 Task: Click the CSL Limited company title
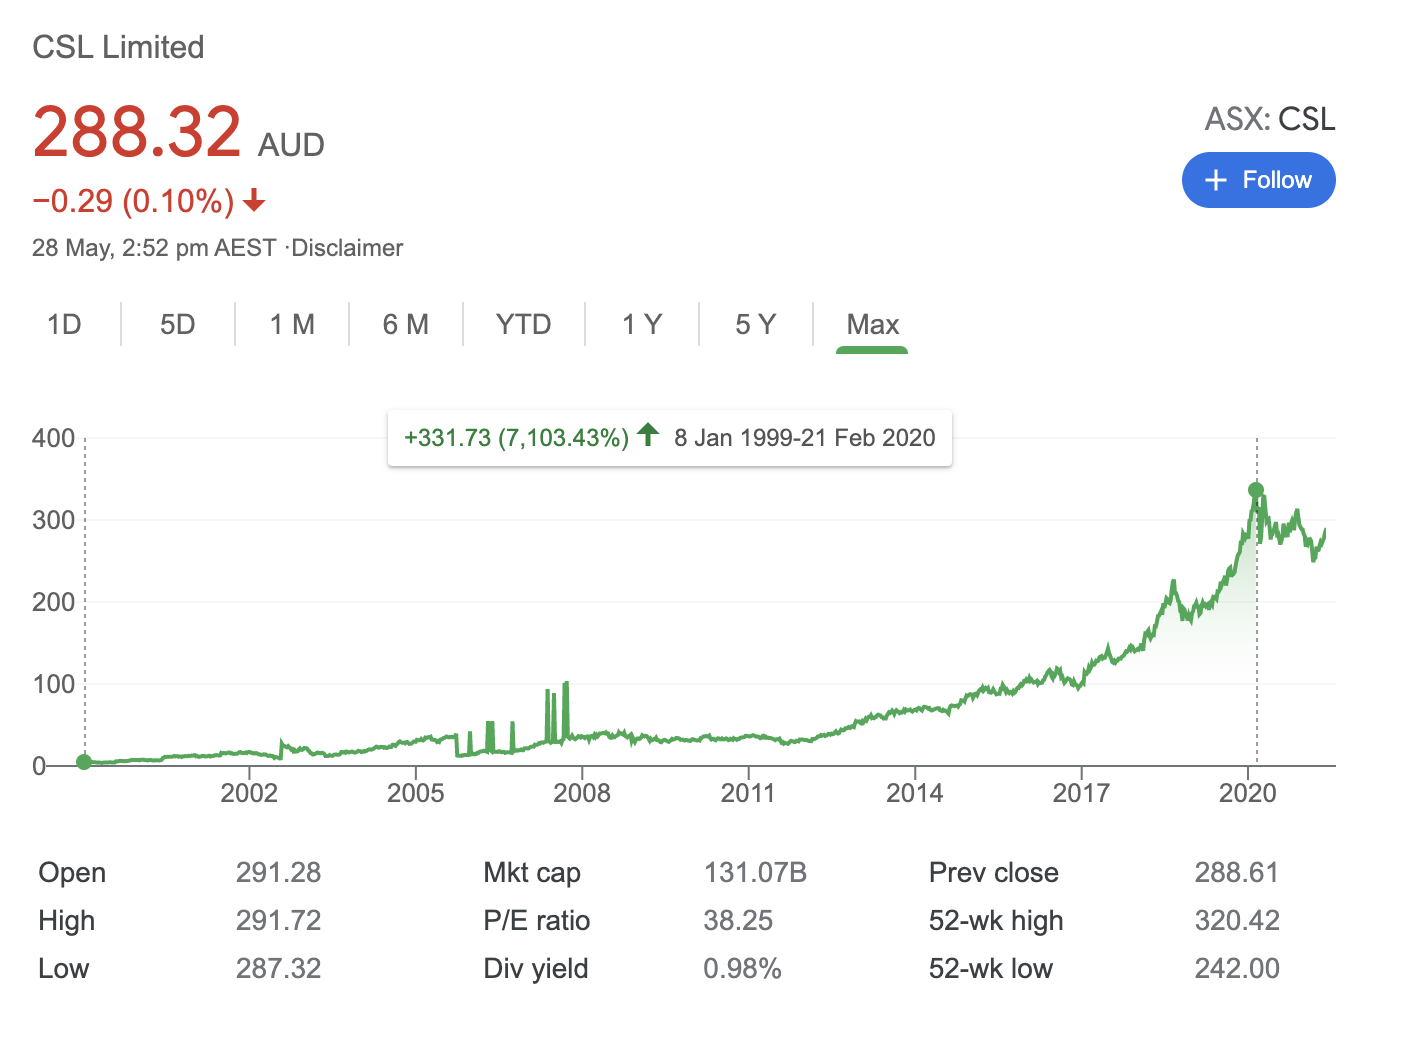pos(118,47)
